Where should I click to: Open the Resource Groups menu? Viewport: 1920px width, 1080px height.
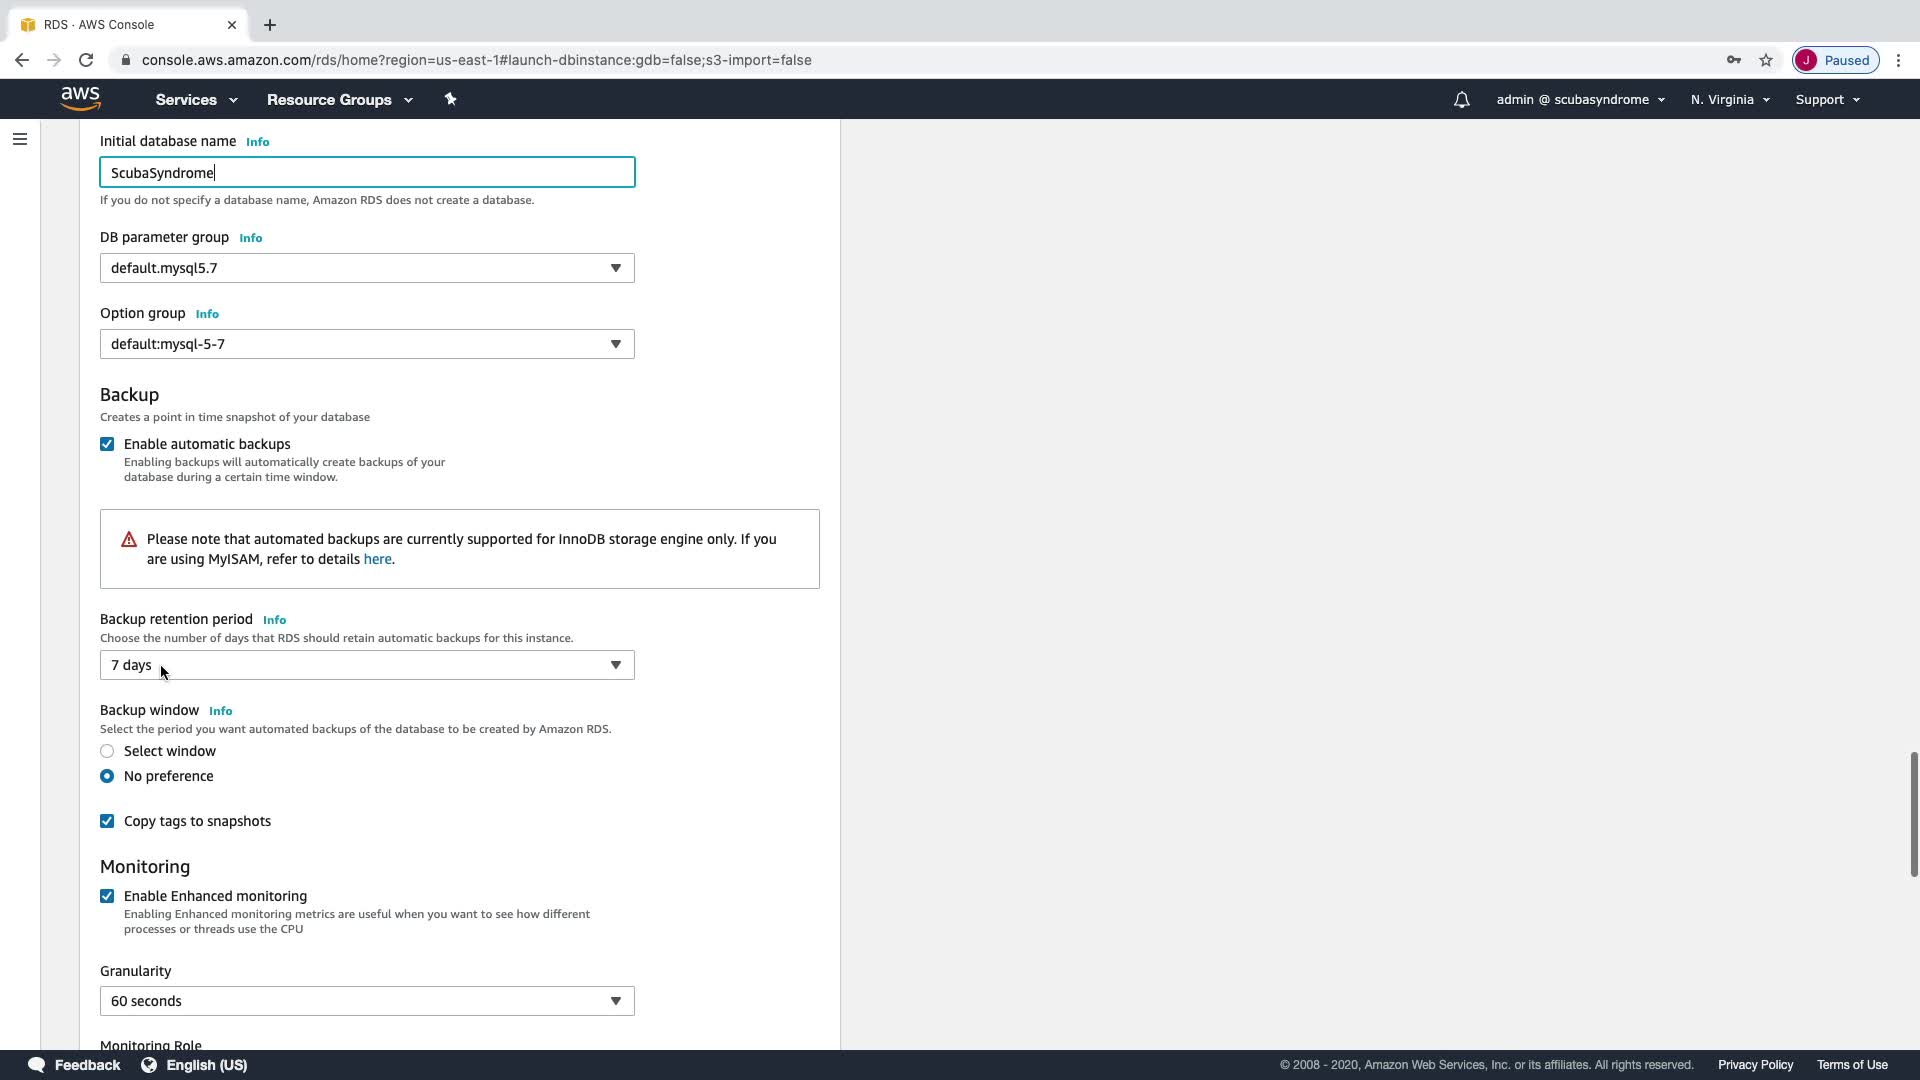coord(339,100)
